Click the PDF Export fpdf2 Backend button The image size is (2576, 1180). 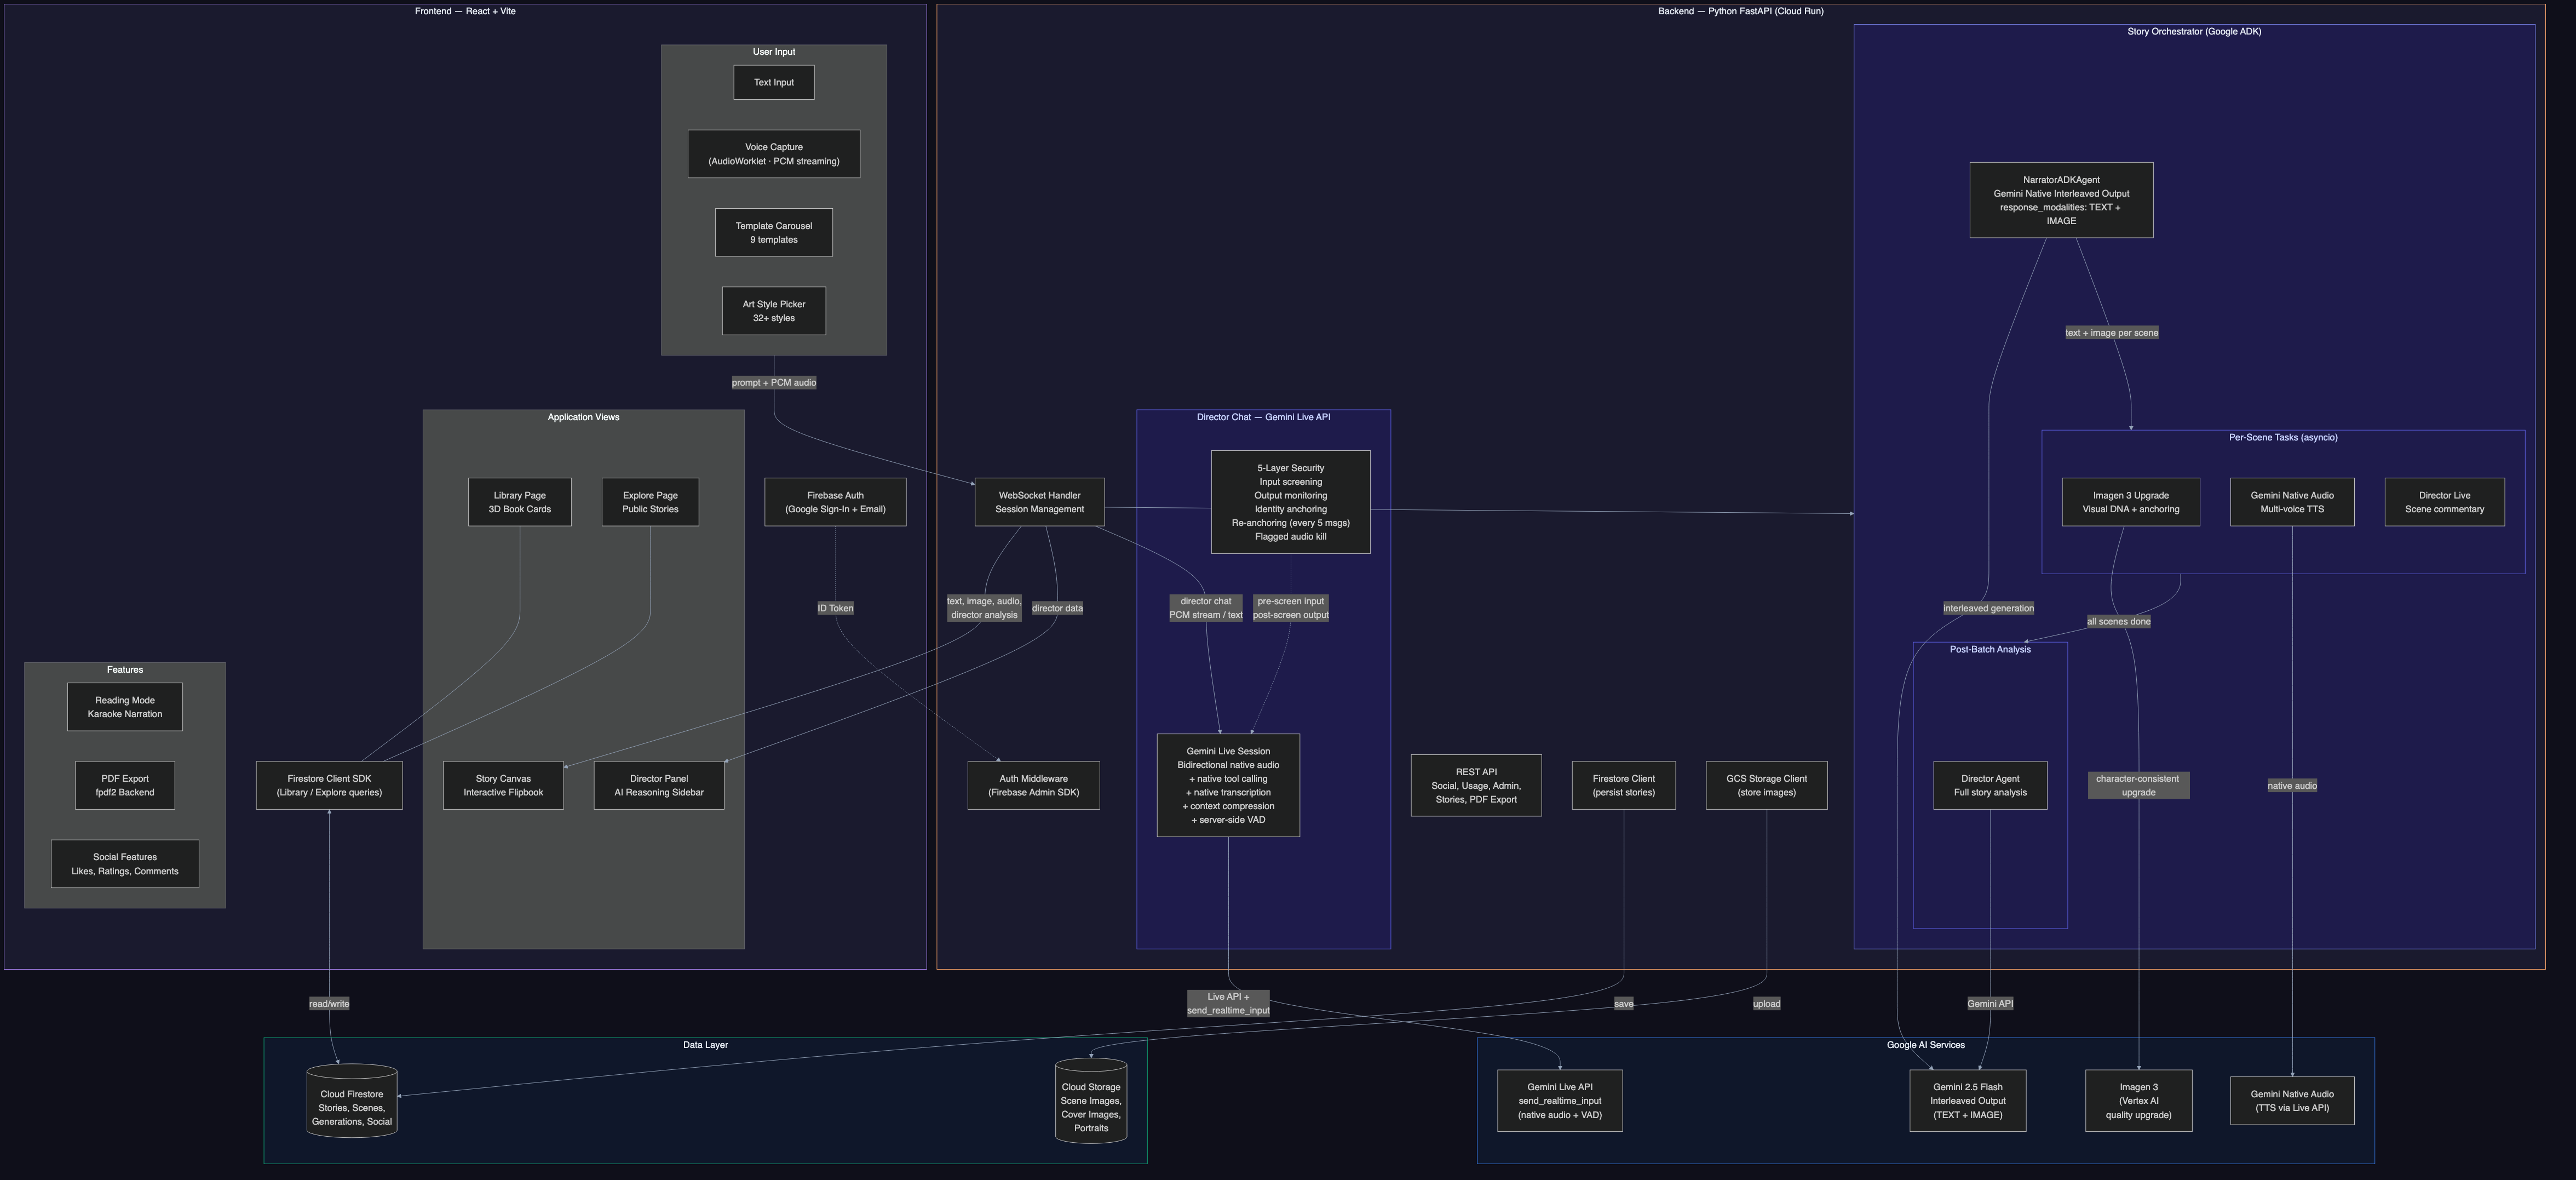pos(125,785)
